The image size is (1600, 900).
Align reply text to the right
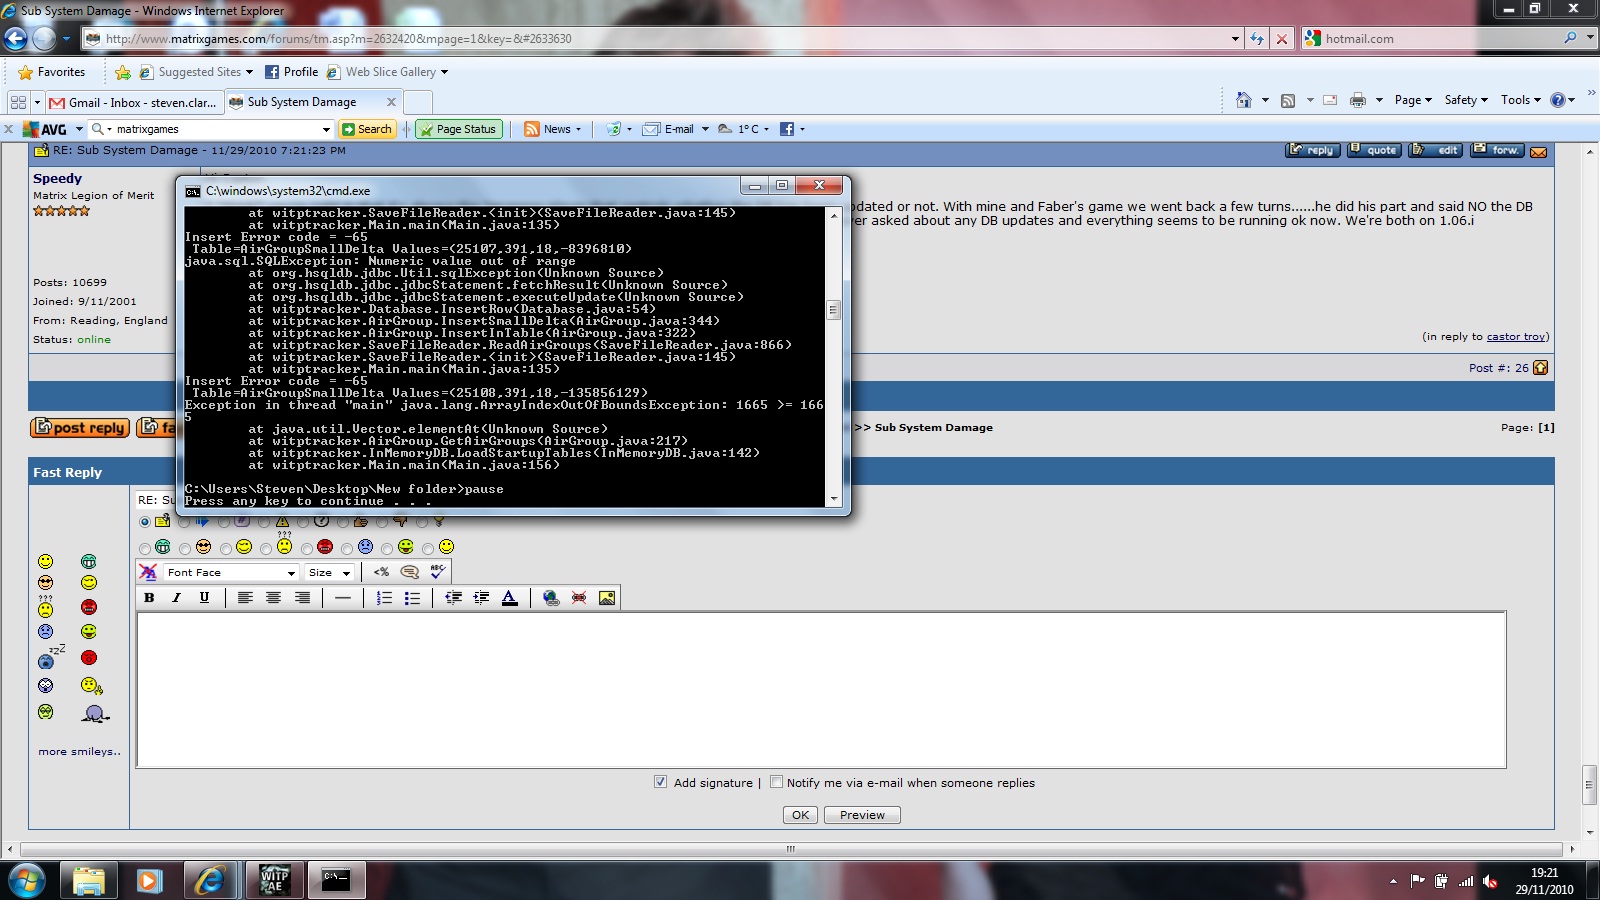tap(302, 598)
